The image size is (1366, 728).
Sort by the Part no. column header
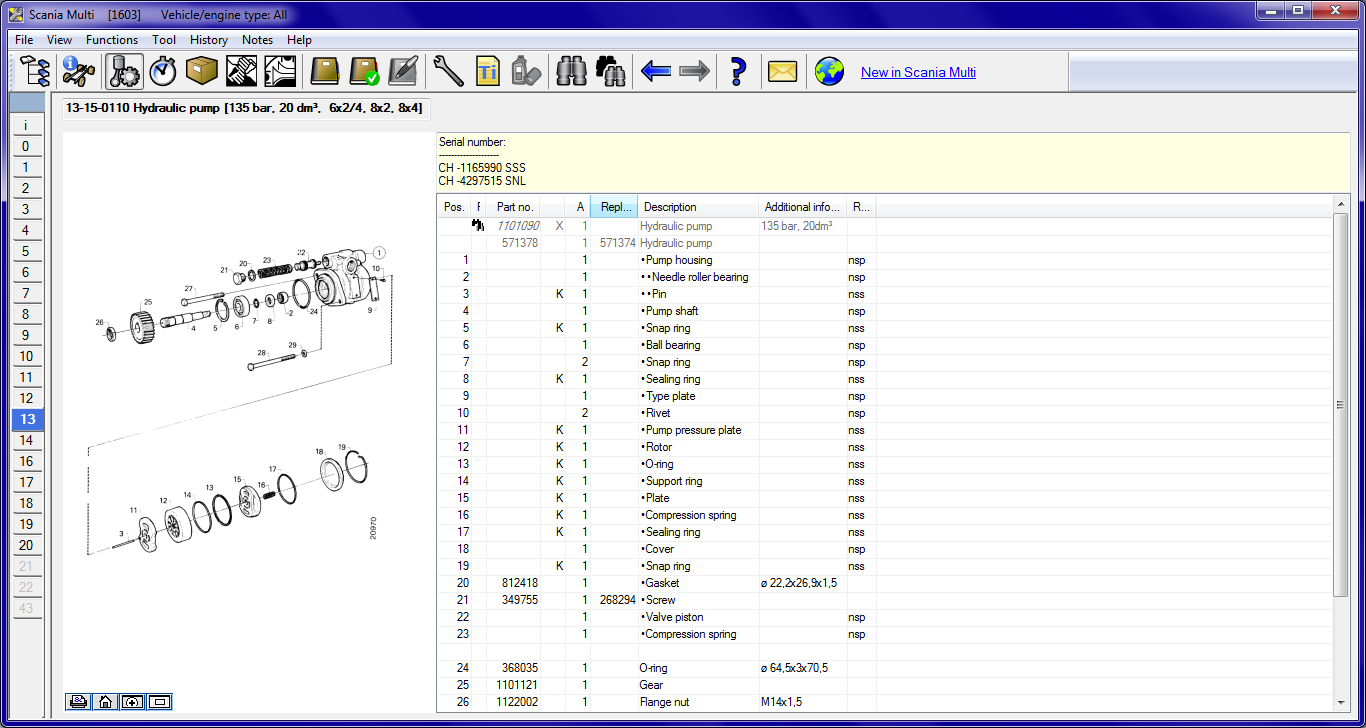tap(516, 207)
